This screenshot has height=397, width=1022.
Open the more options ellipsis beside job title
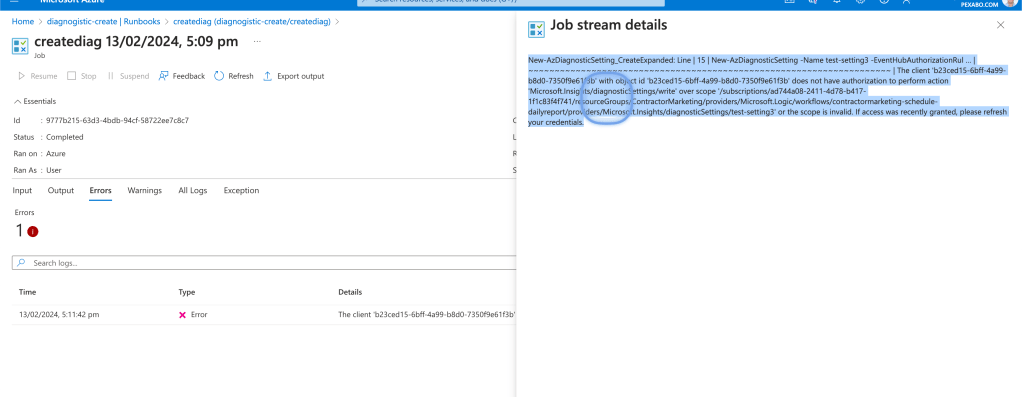point(257,41)
